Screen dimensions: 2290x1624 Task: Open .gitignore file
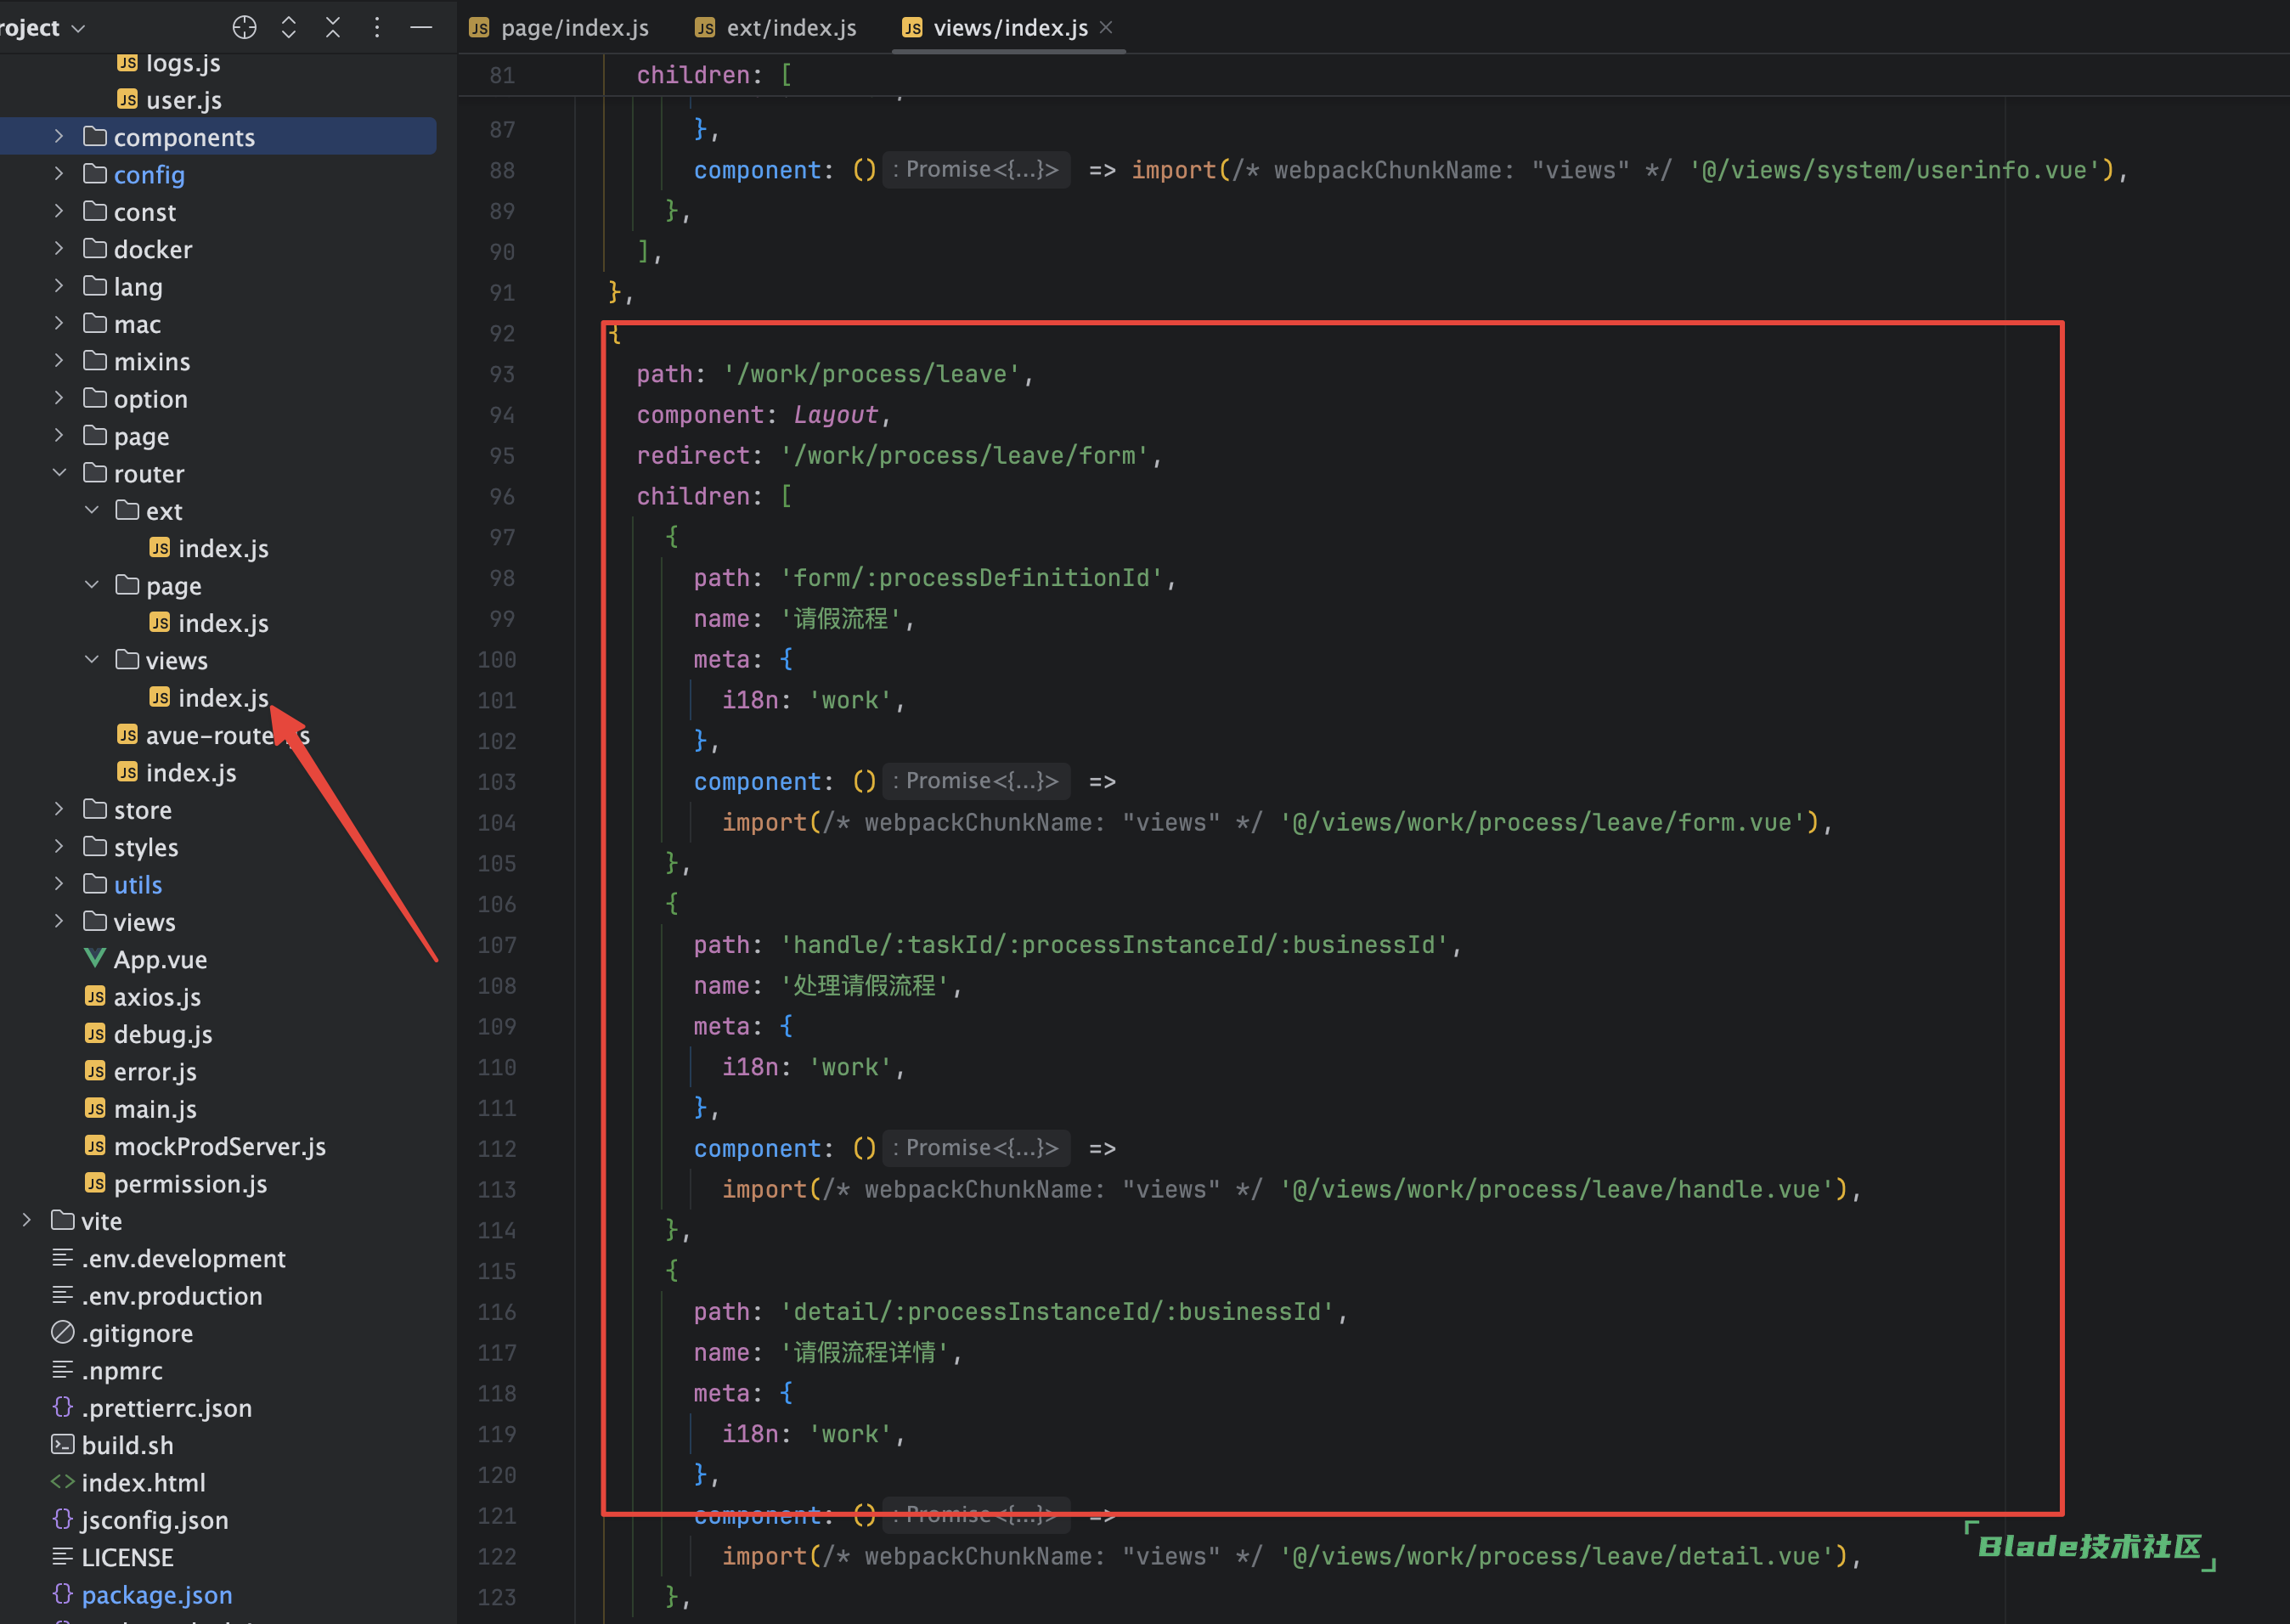[122, 1333]
